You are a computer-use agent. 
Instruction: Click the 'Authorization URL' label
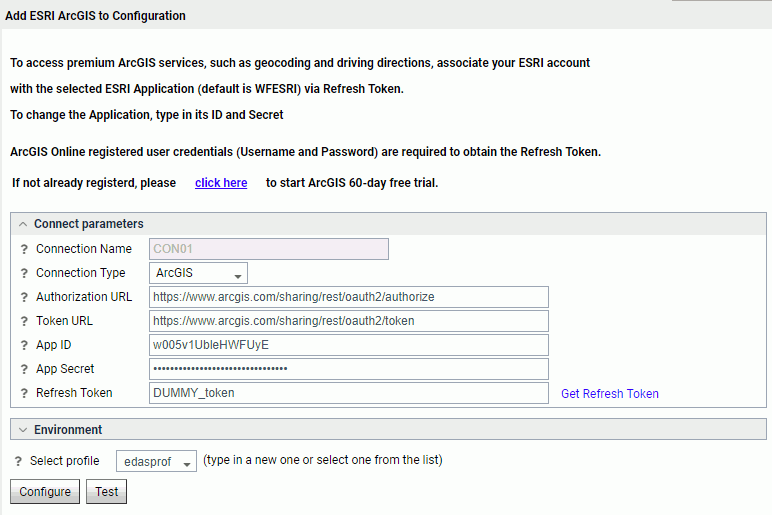tap(84, 297)
